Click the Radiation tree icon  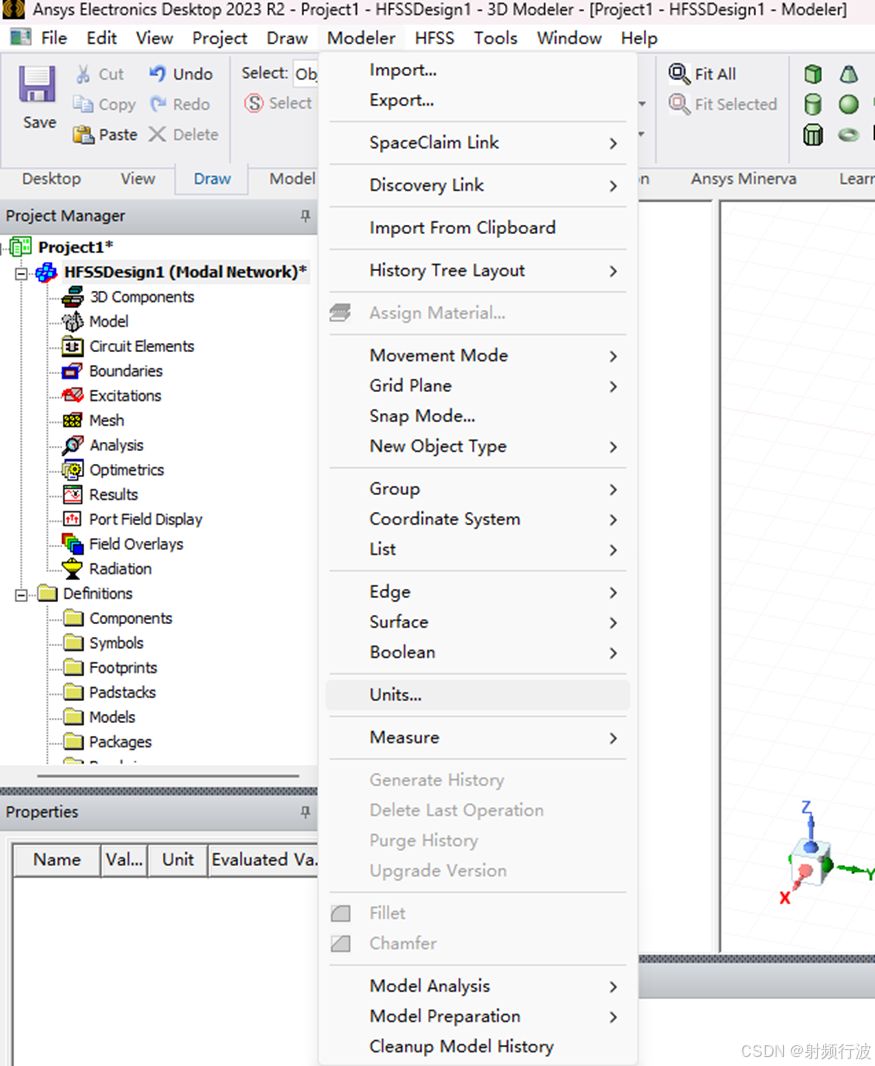click(72, 569)
